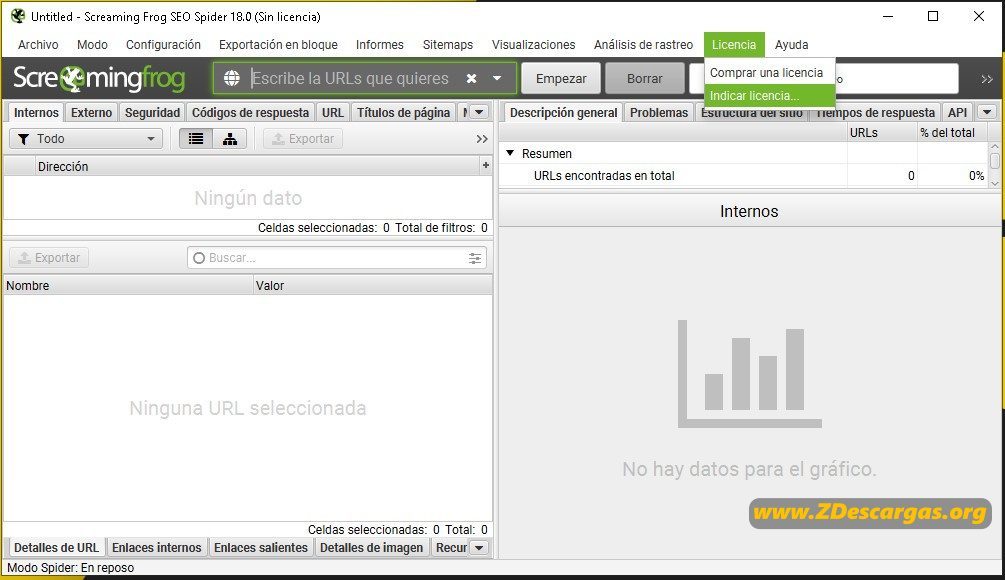Viewport: 1005px width, 580px height.
Task: Click the Valor column header
Action: point(373,285)
